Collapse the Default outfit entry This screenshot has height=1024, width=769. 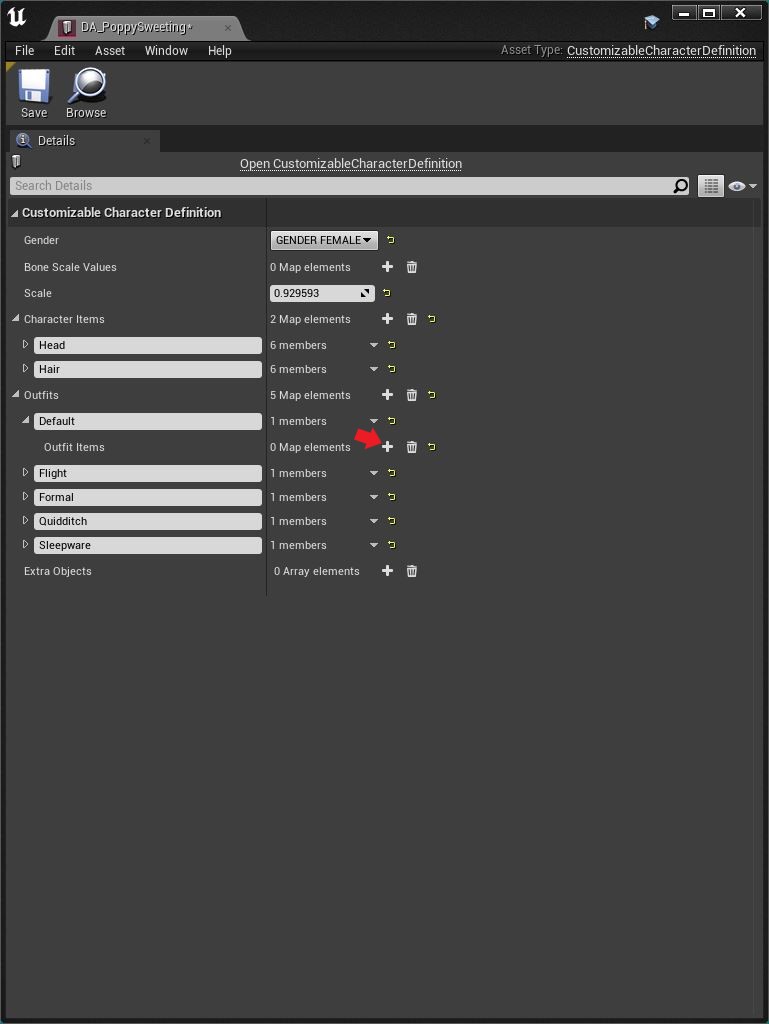(x=25, y=420)
